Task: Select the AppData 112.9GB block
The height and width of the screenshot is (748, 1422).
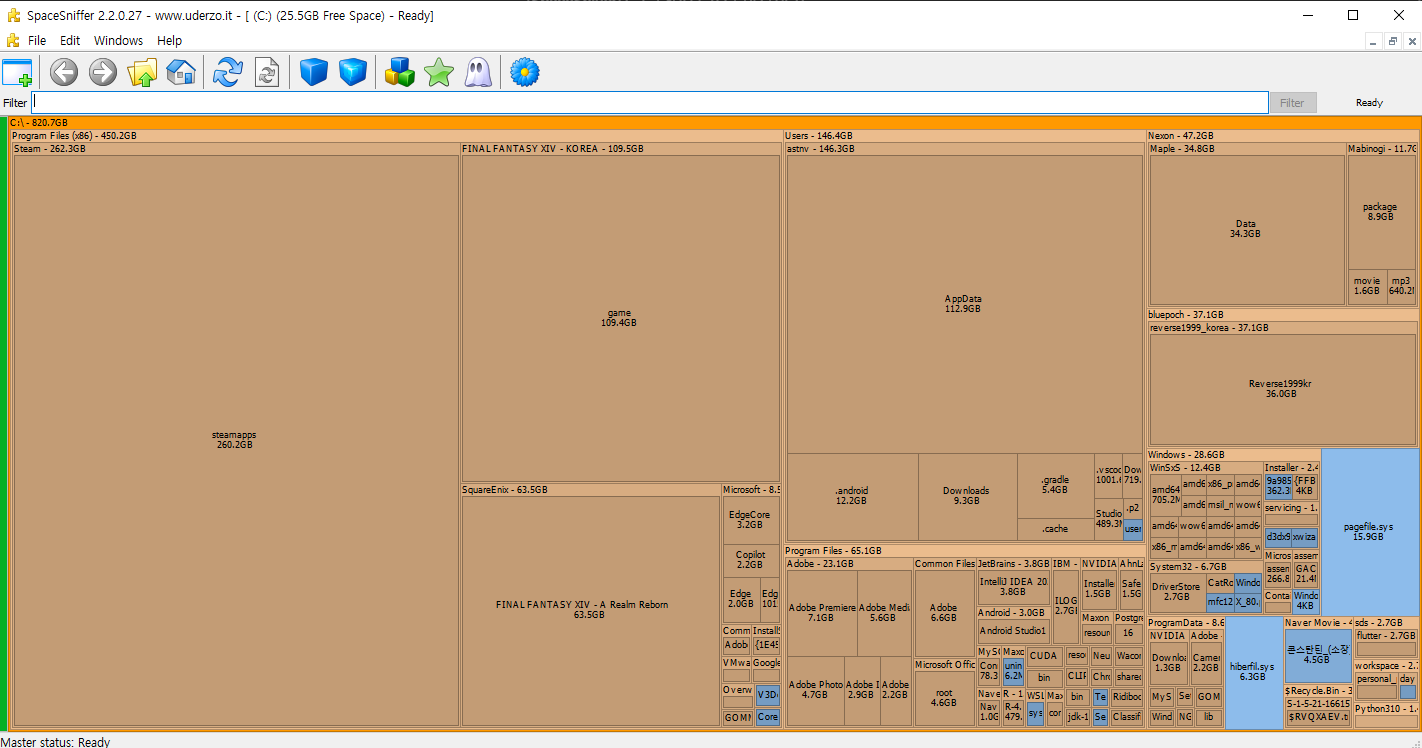Action: (963, 304)
